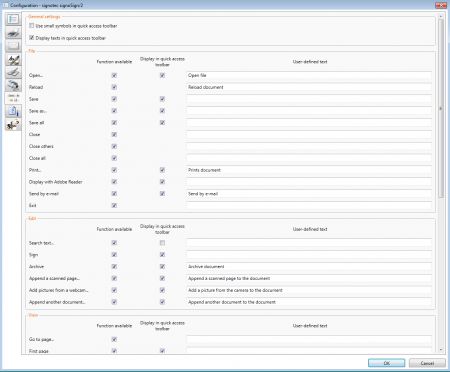Enable small symbols in quick access toolbar
The height and width of the screenshot is (372, 450).
pyautogui.click(x=32, y=26)
